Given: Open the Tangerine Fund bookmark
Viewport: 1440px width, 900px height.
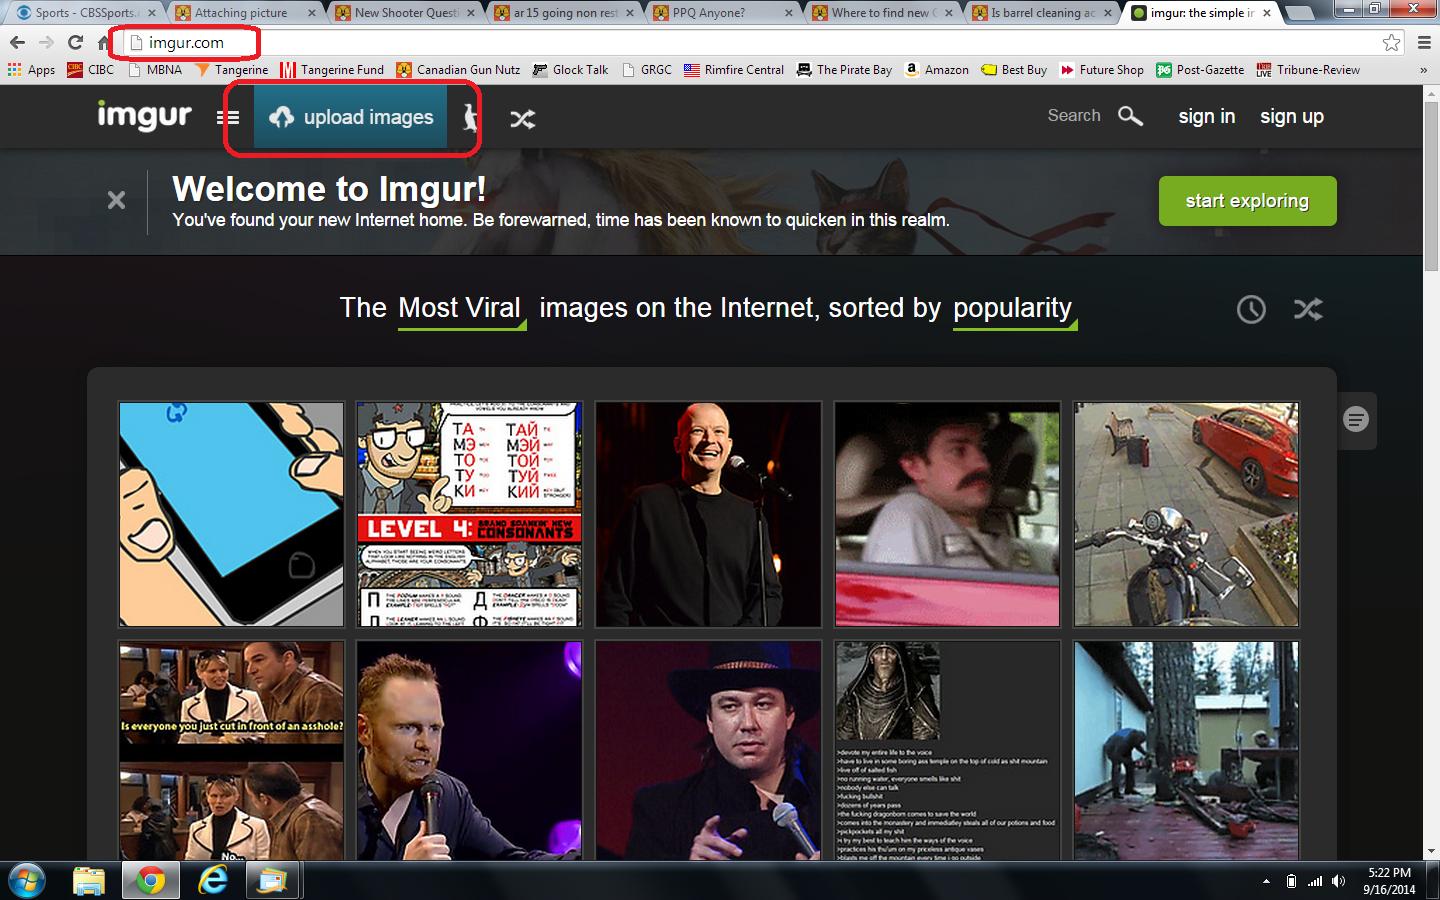Looking at the screenshot, I should click(x=333, y=70).
